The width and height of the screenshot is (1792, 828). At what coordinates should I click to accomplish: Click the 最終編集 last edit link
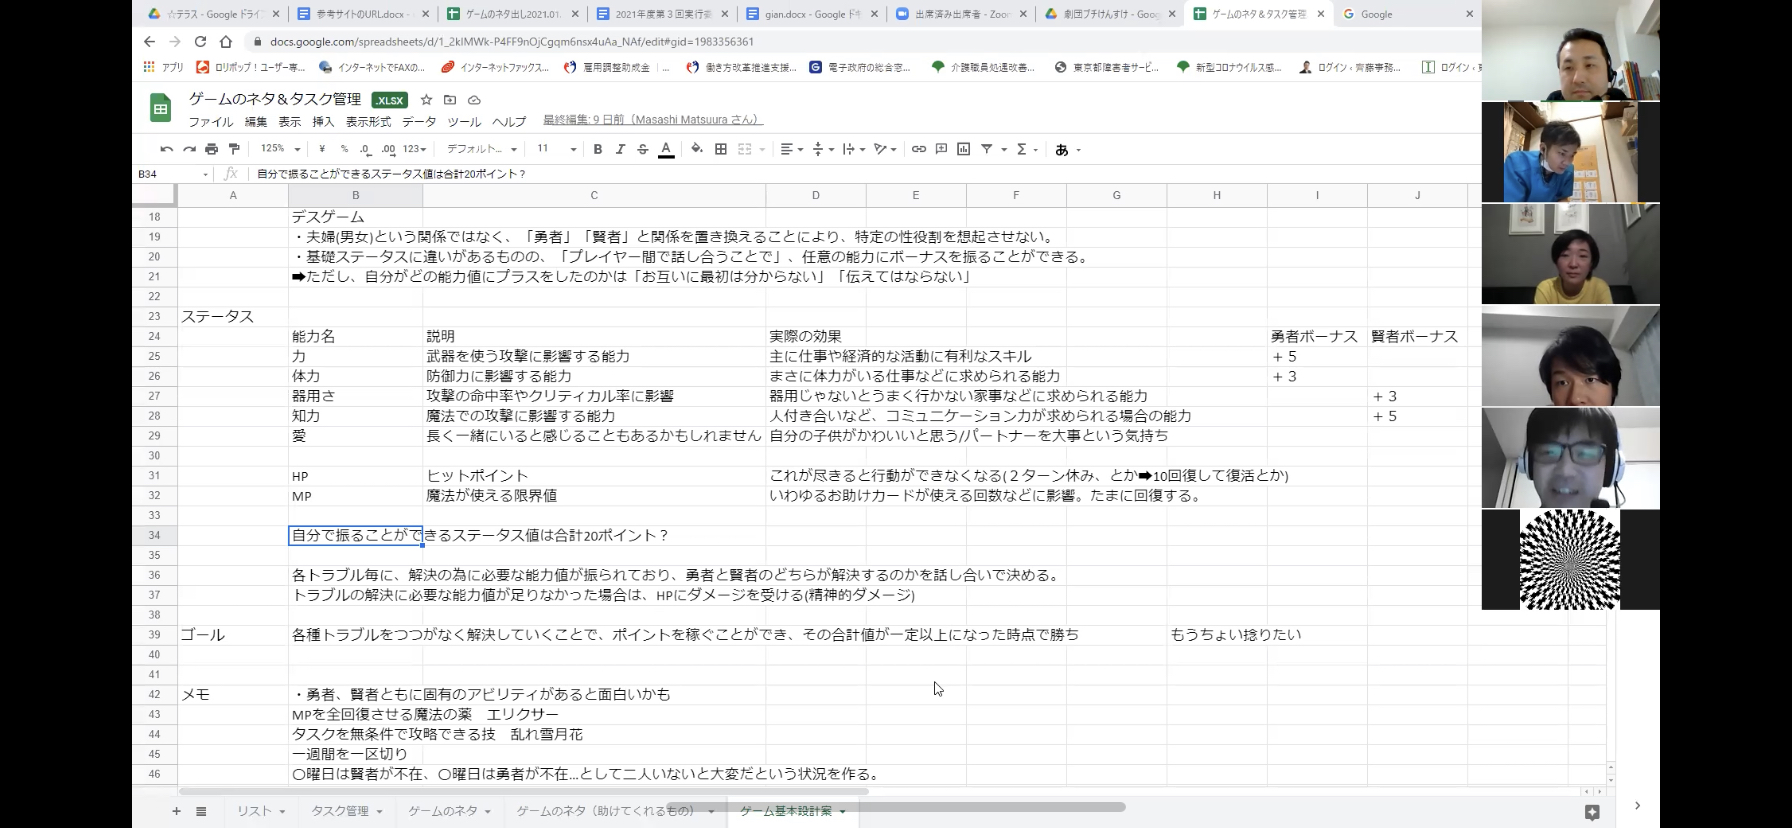coord(652,120)
